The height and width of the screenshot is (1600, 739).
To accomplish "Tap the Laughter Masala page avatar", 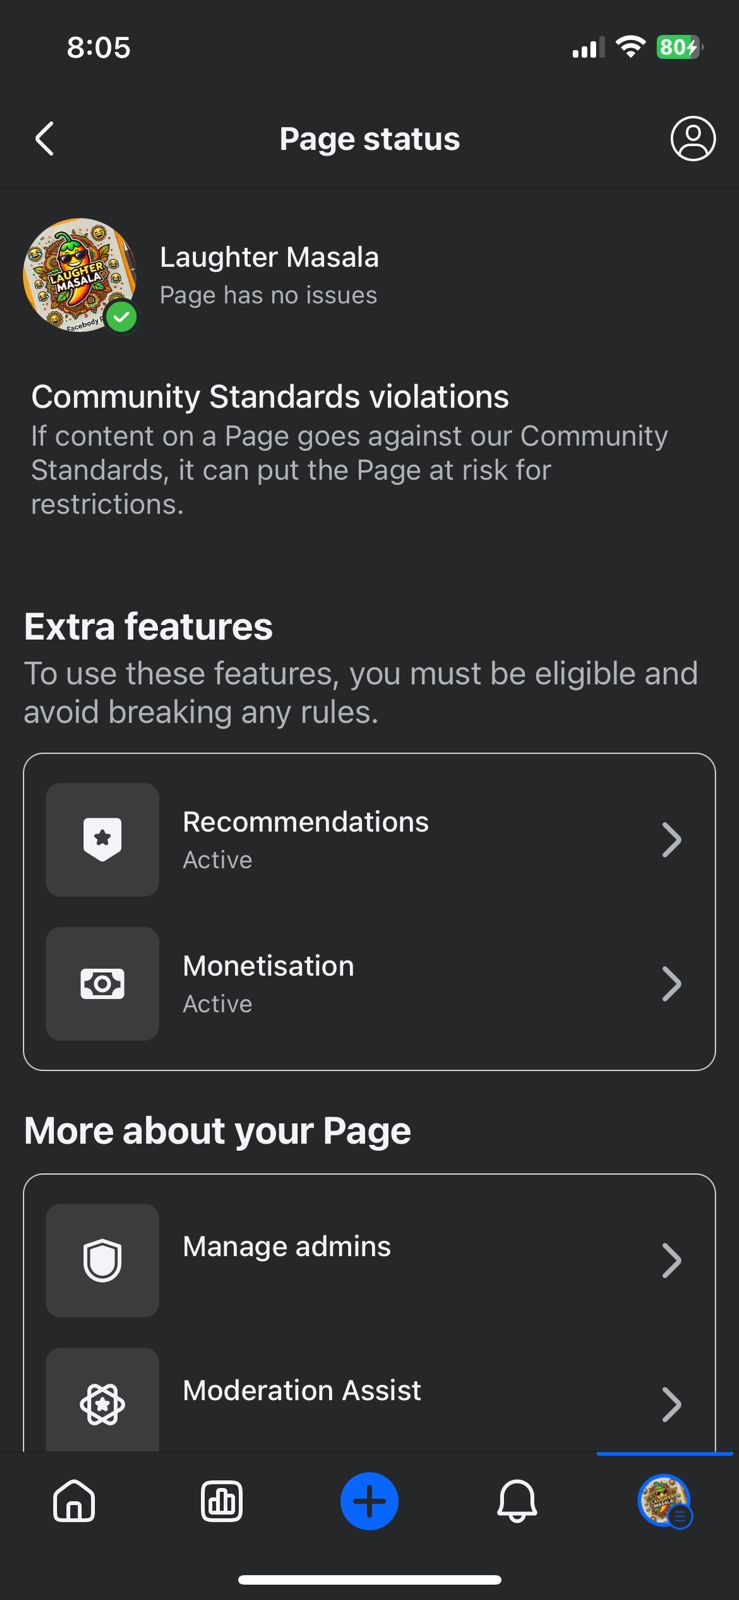I will (79, 275).
